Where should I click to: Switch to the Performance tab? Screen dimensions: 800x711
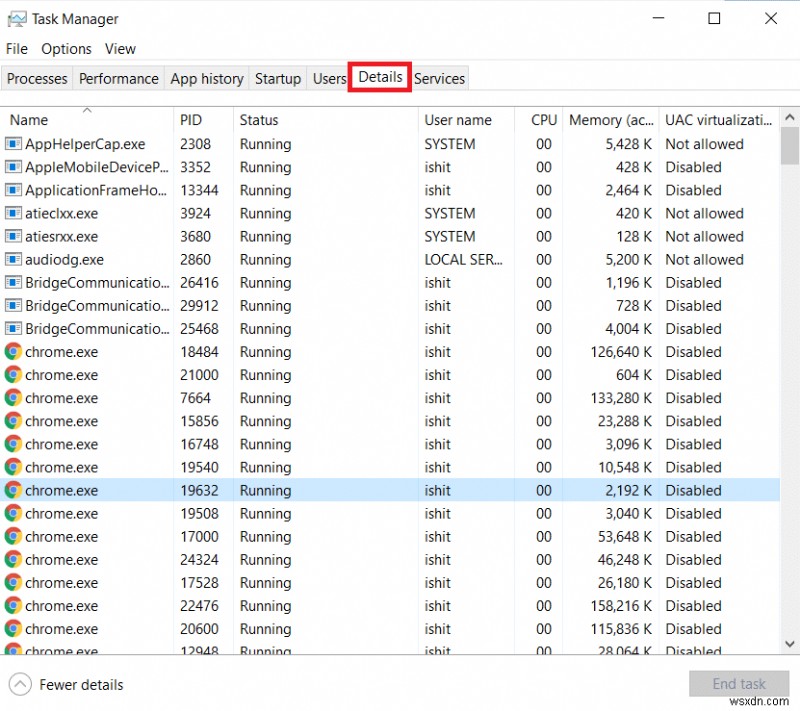[x=118, y=78]
